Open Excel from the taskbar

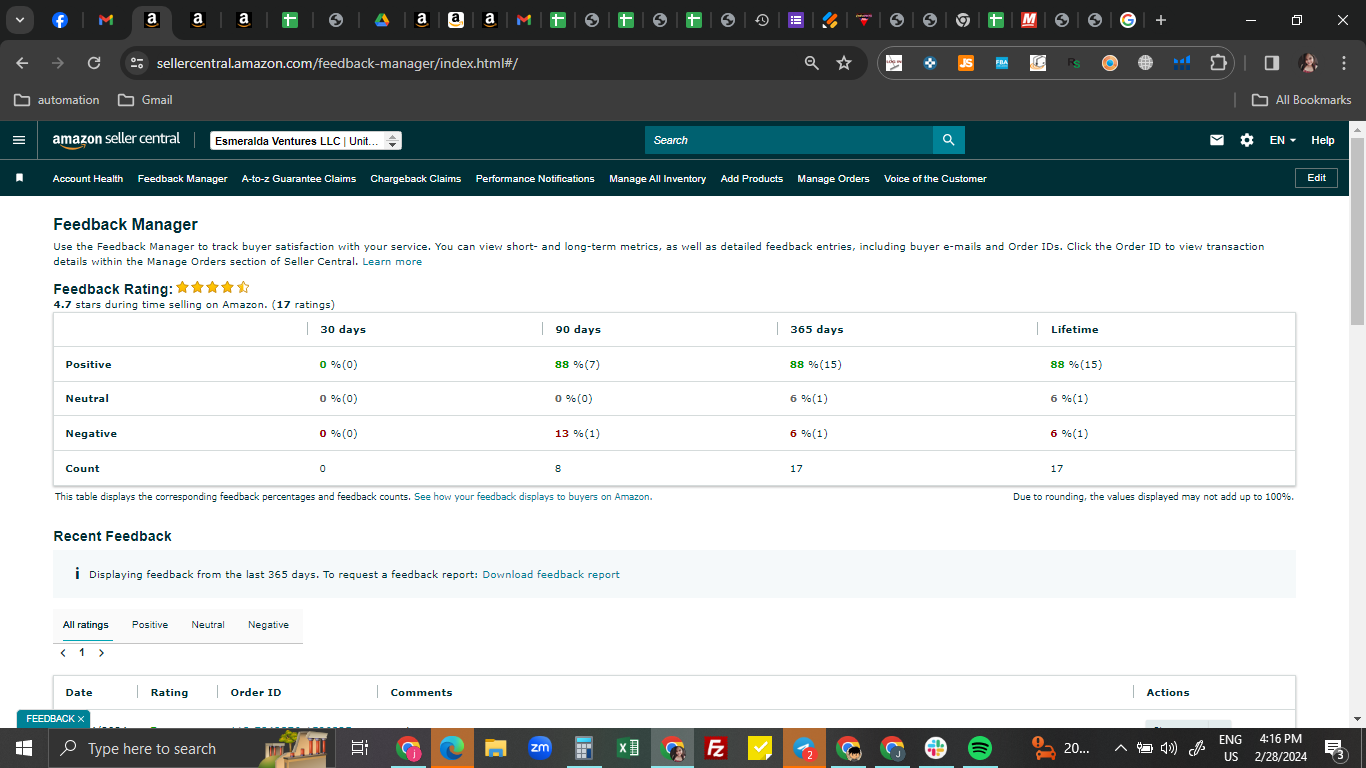pos(628,748)
